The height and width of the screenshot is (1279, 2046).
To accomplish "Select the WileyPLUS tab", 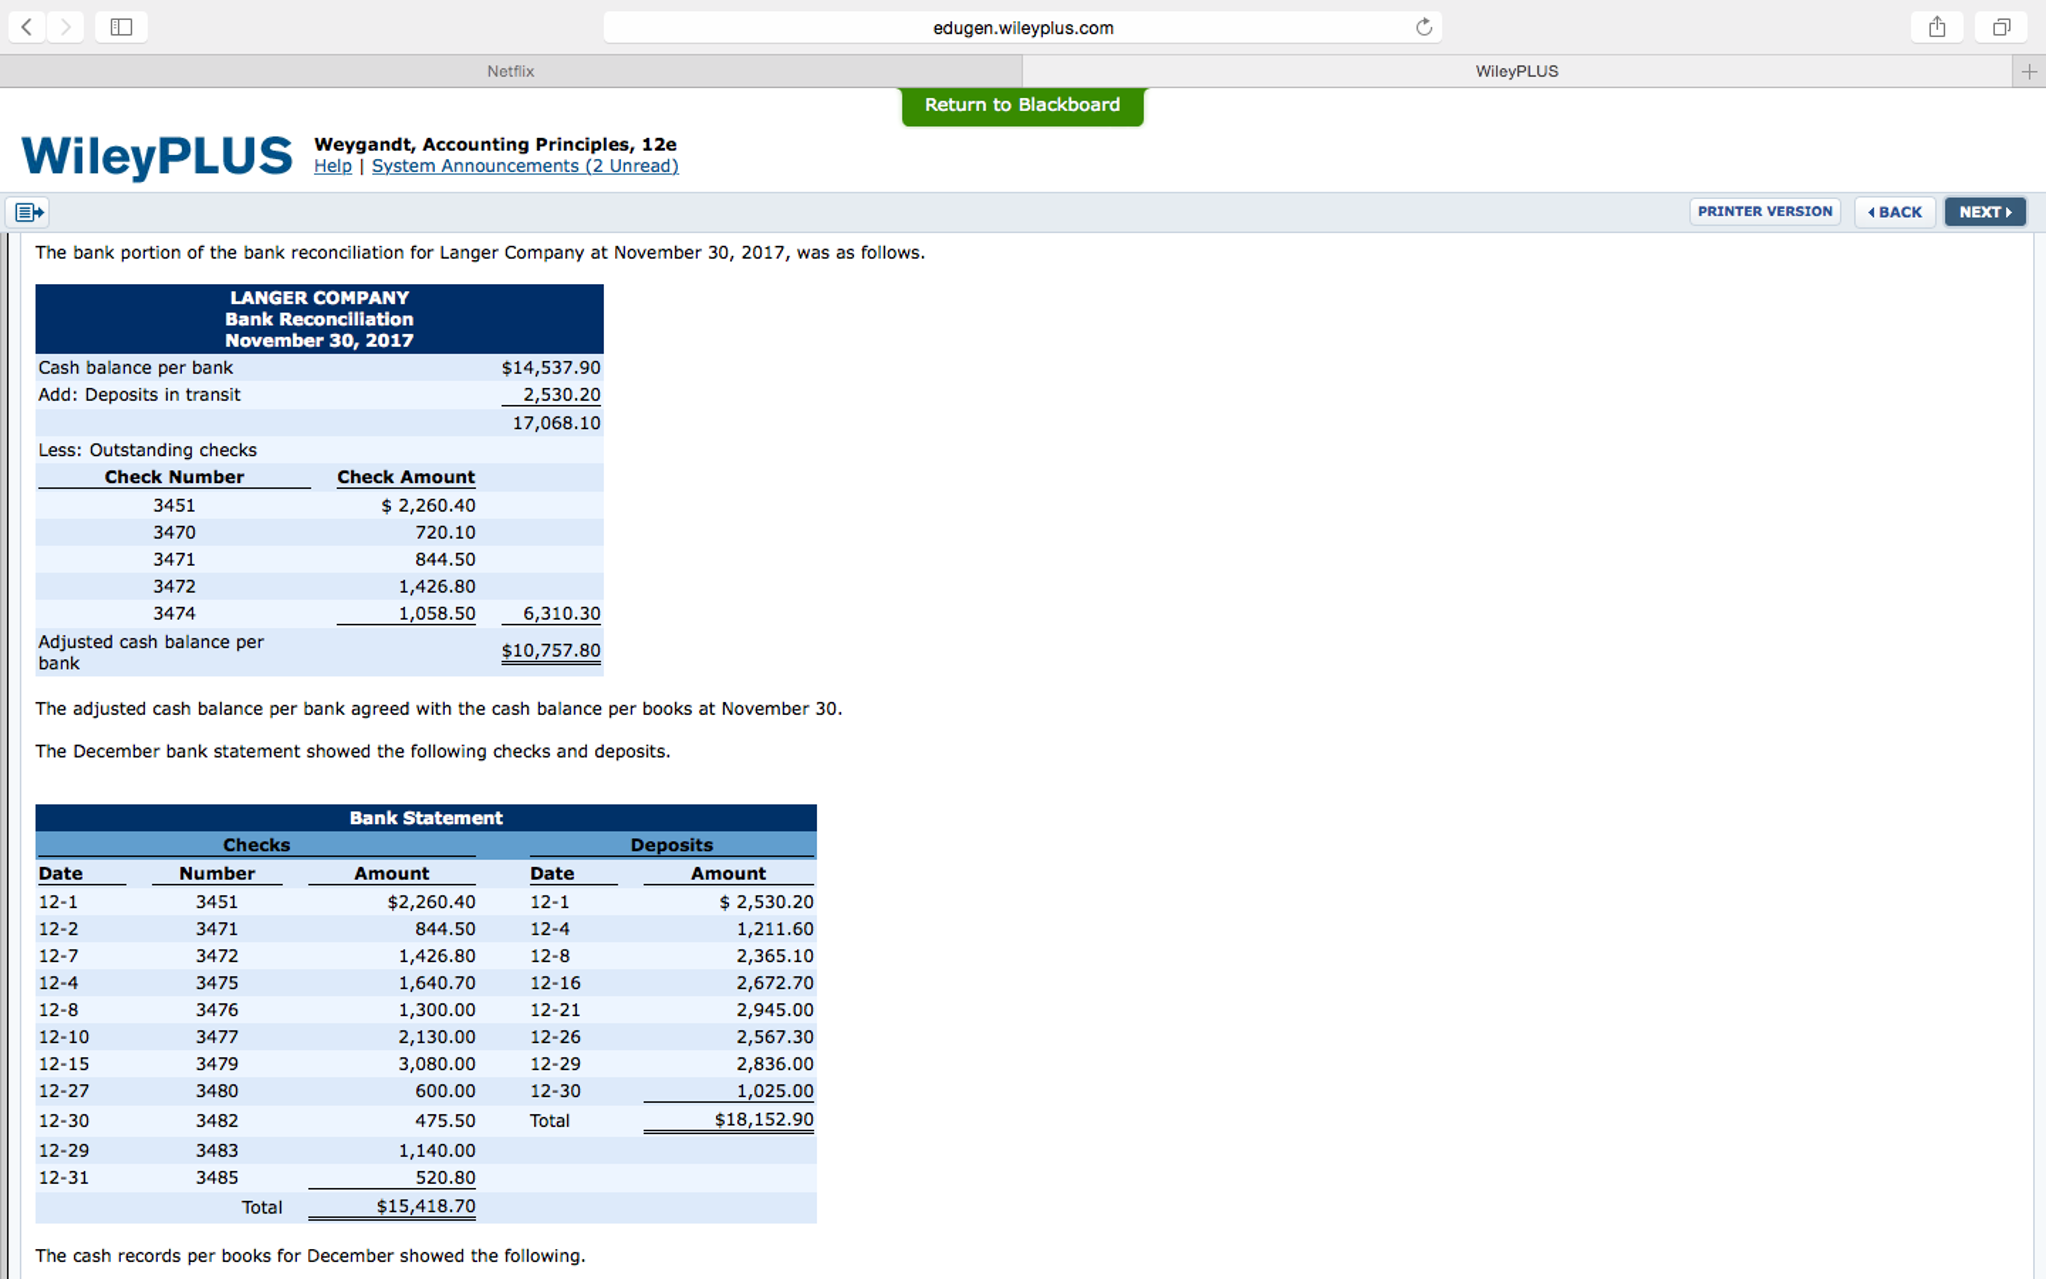I will (x=1516, y=71).
